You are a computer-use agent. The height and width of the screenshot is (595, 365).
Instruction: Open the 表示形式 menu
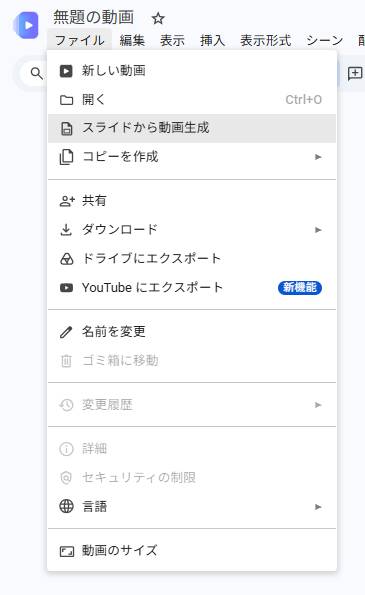point(266,40)
